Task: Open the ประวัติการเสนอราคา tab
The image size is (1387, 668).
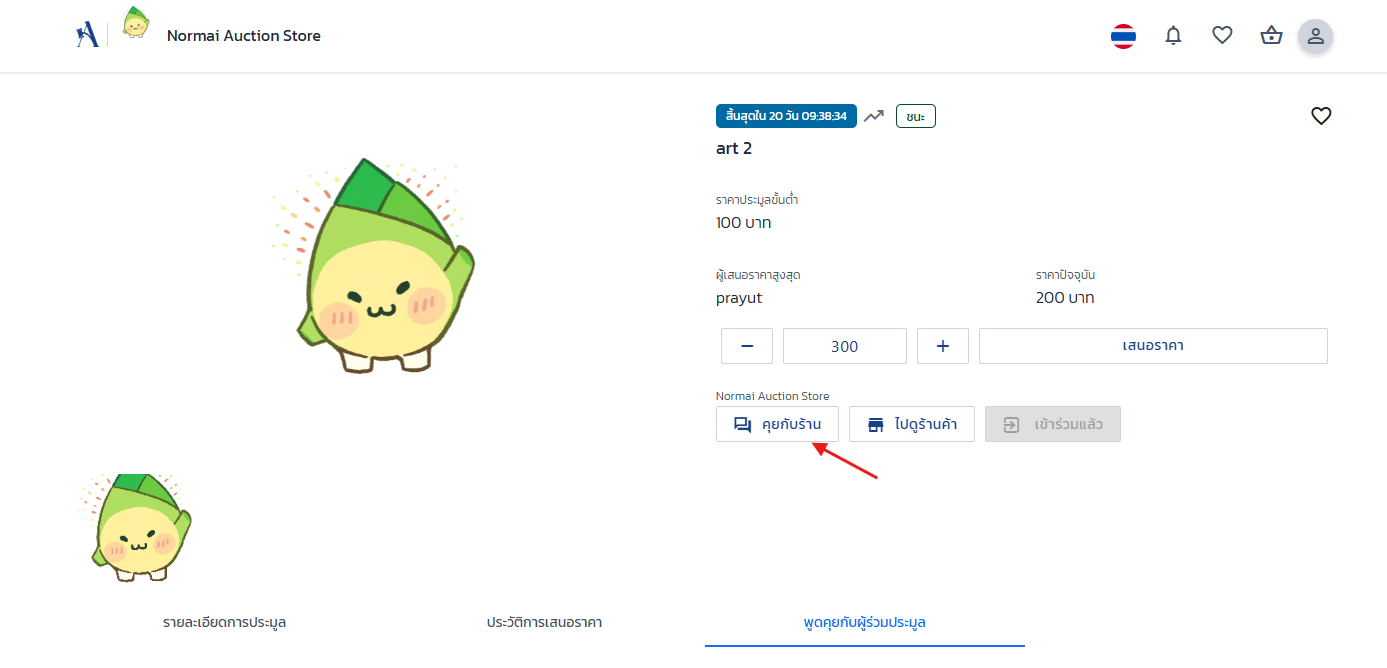Action: (x=543, y=622)
